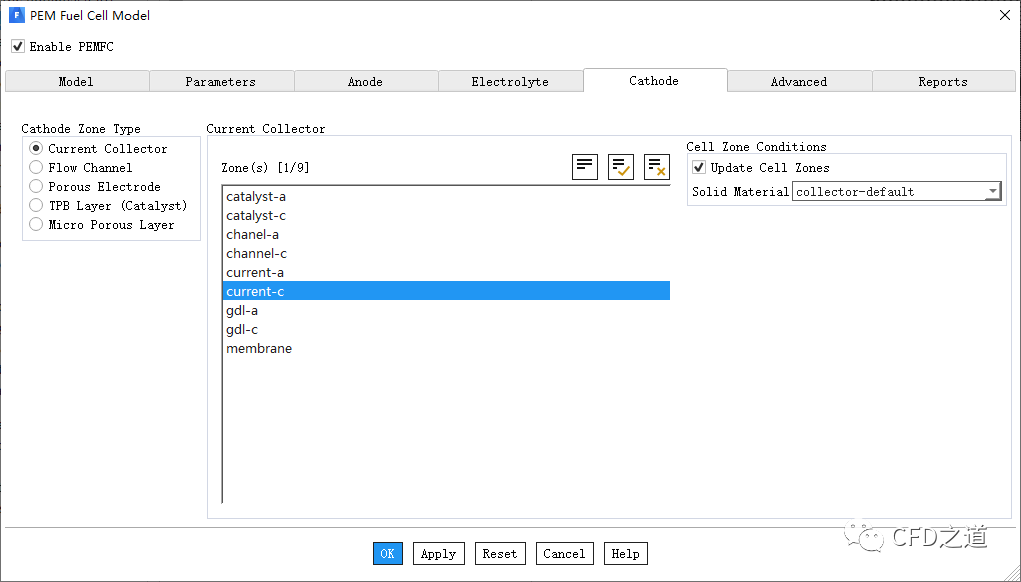Screen dimensions: 1021x582
Task: Click the select-all-shown zones checkmark icon
Action: (x=621, y=167)
